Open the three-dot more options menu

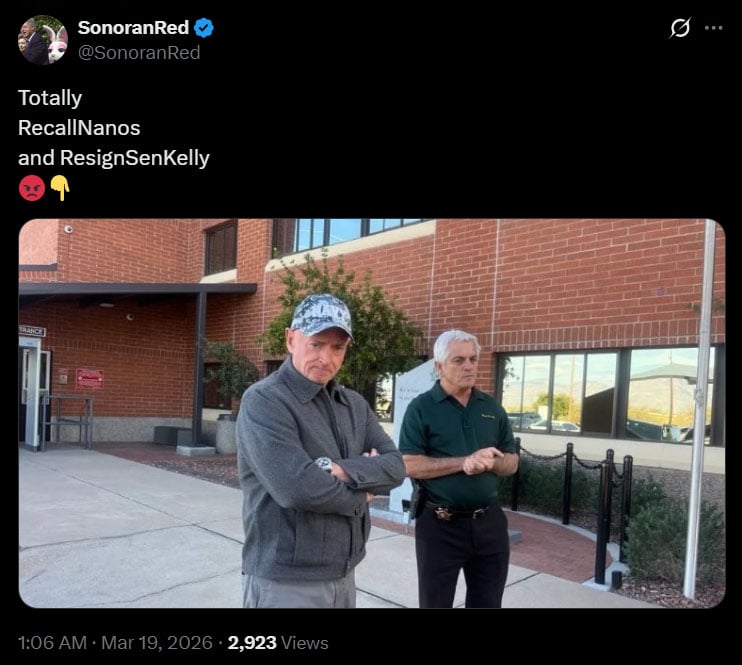click(713, 28)
